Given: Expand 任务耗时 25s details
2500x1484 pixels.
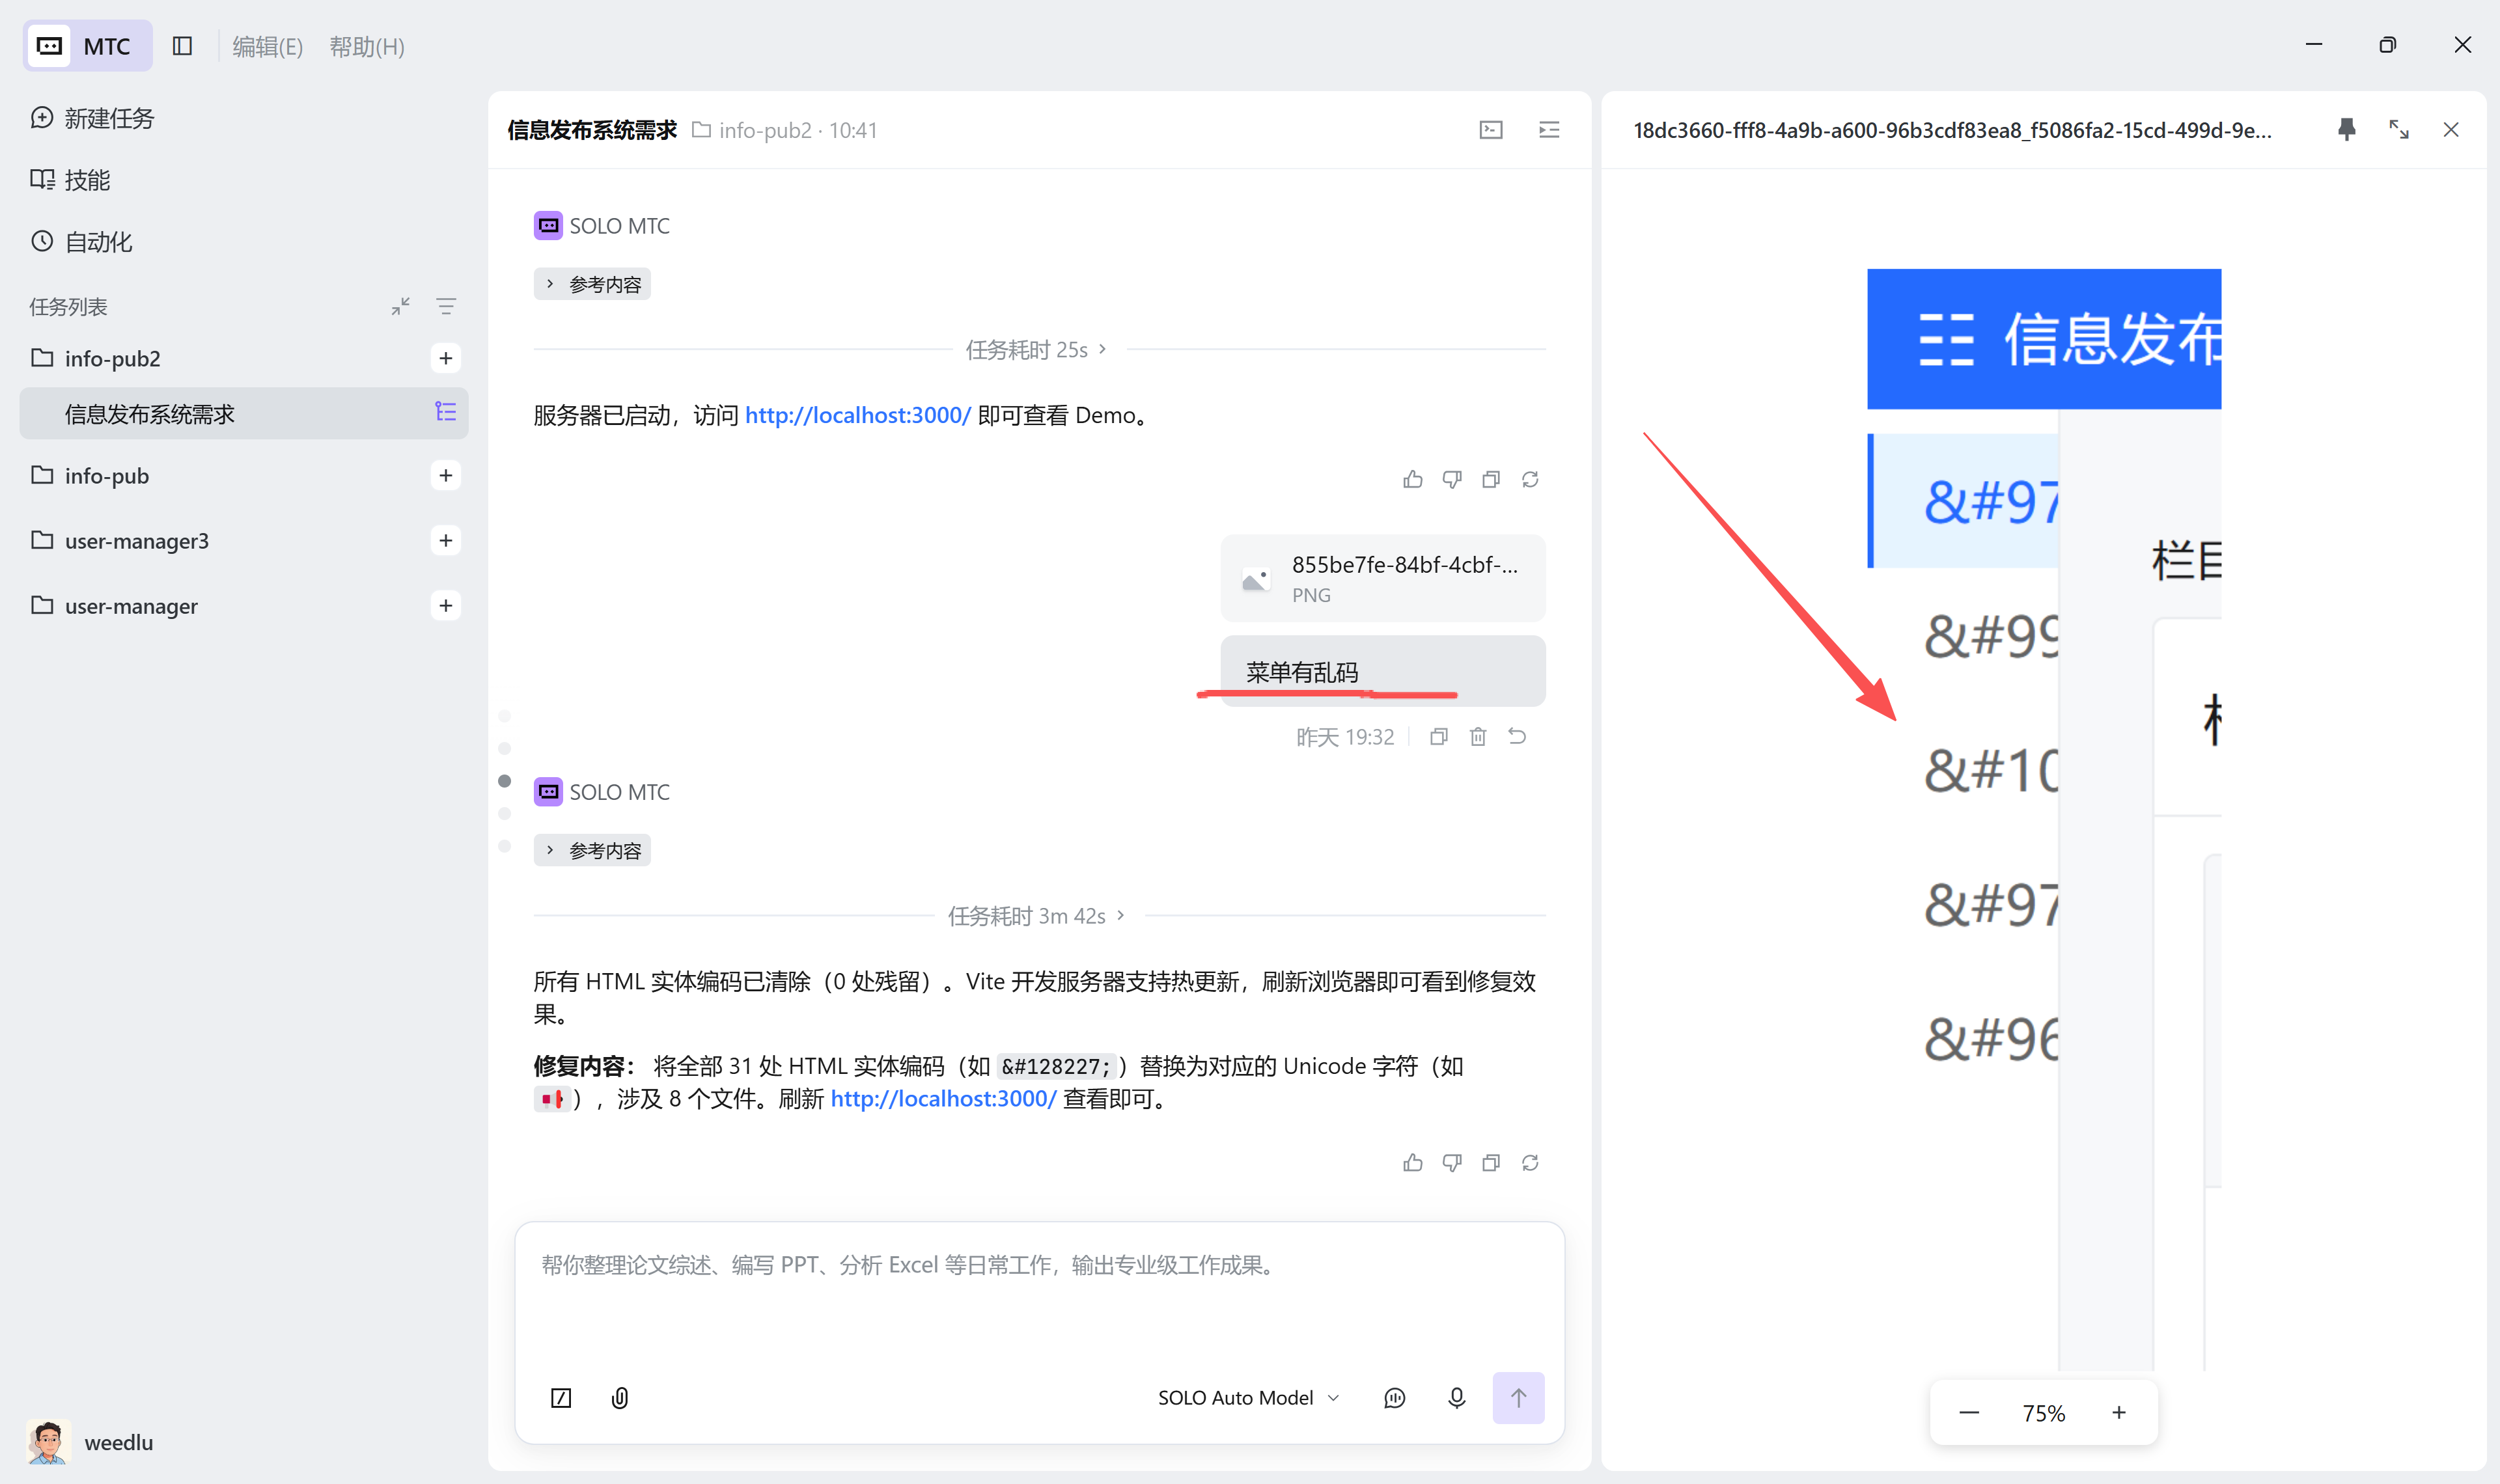Looking at the screenshot, I should [x=1036, y=350].
